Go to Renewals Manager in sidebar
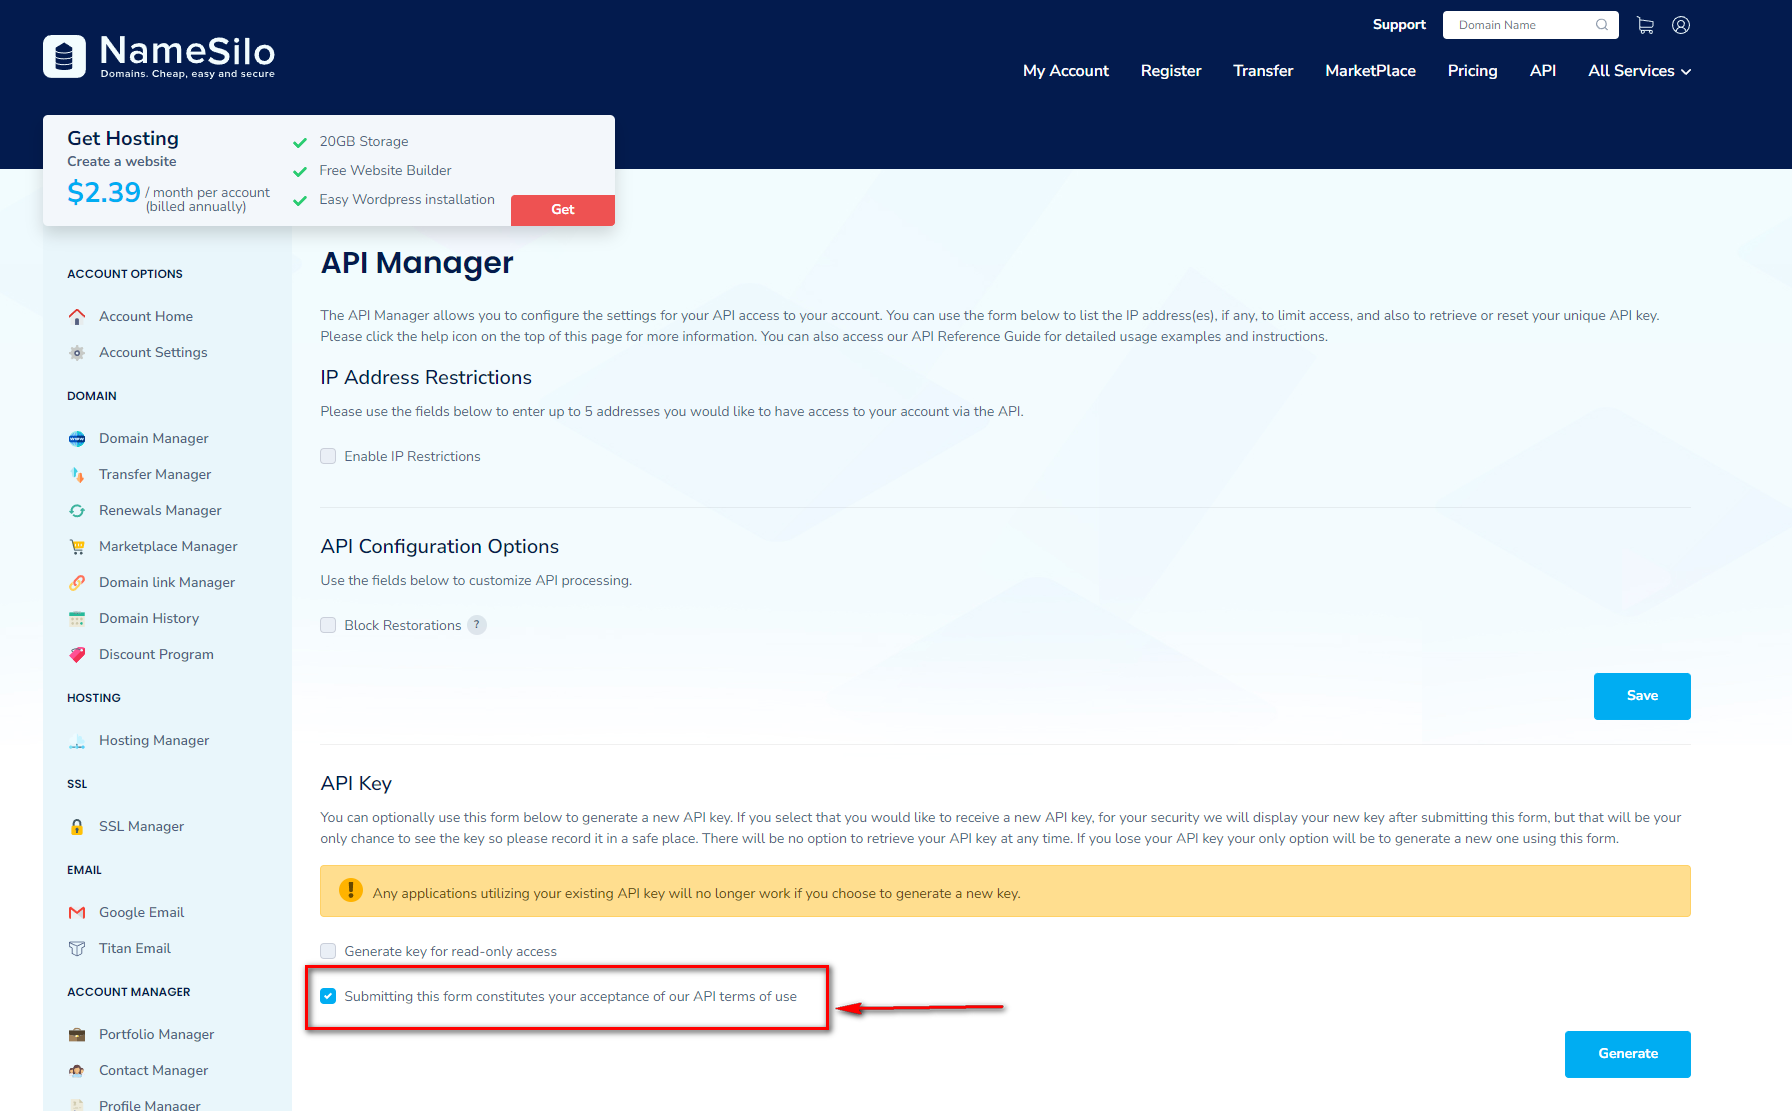 pyautogui.click(x=160, y=510)
